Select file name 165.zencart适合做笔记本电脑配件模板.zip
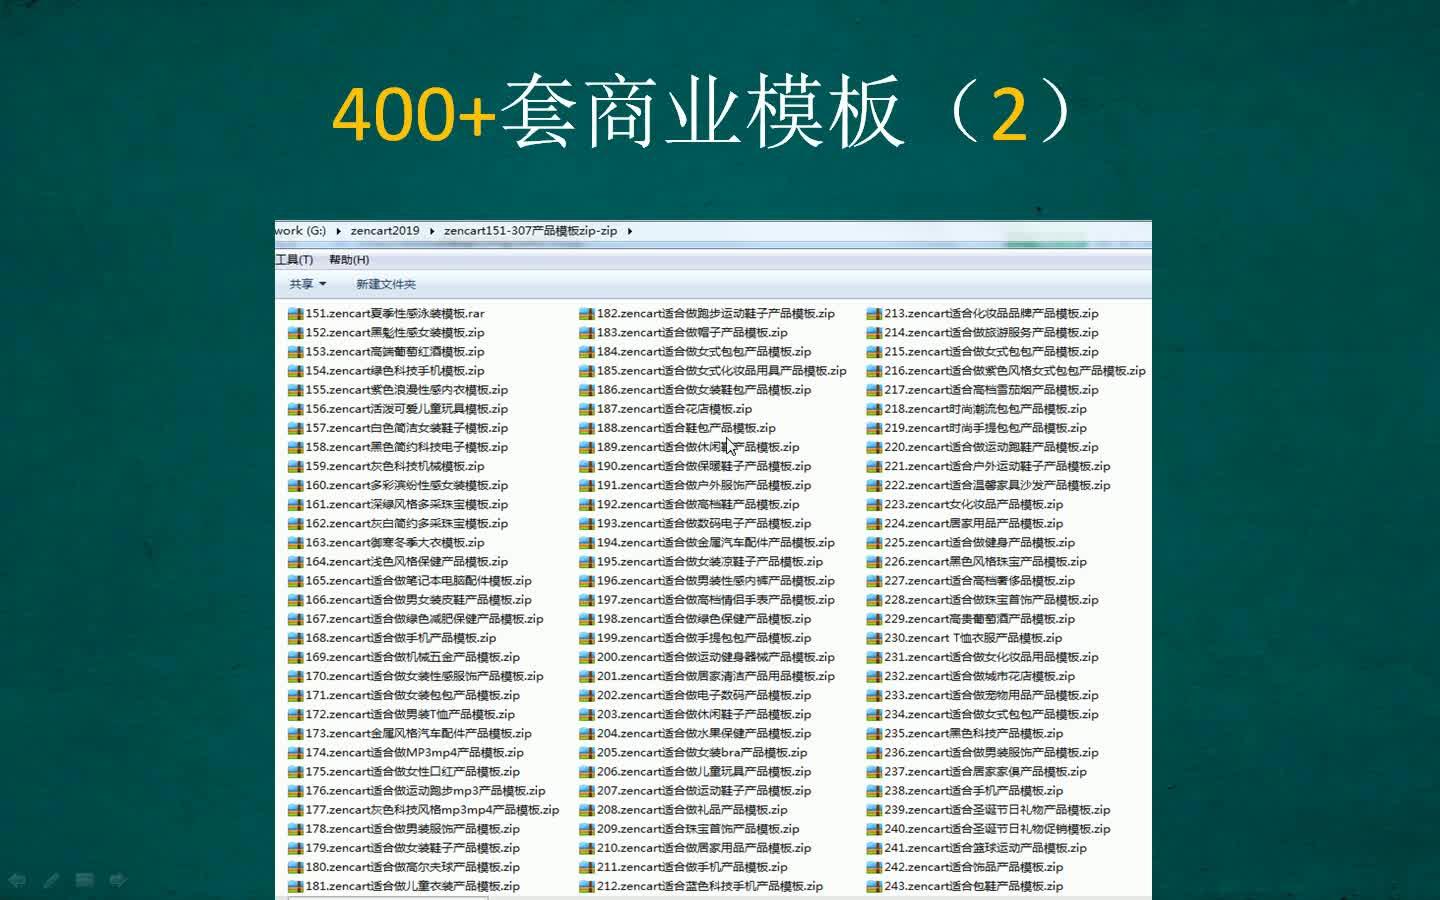 pyautogui.click(x=419, y=581)
